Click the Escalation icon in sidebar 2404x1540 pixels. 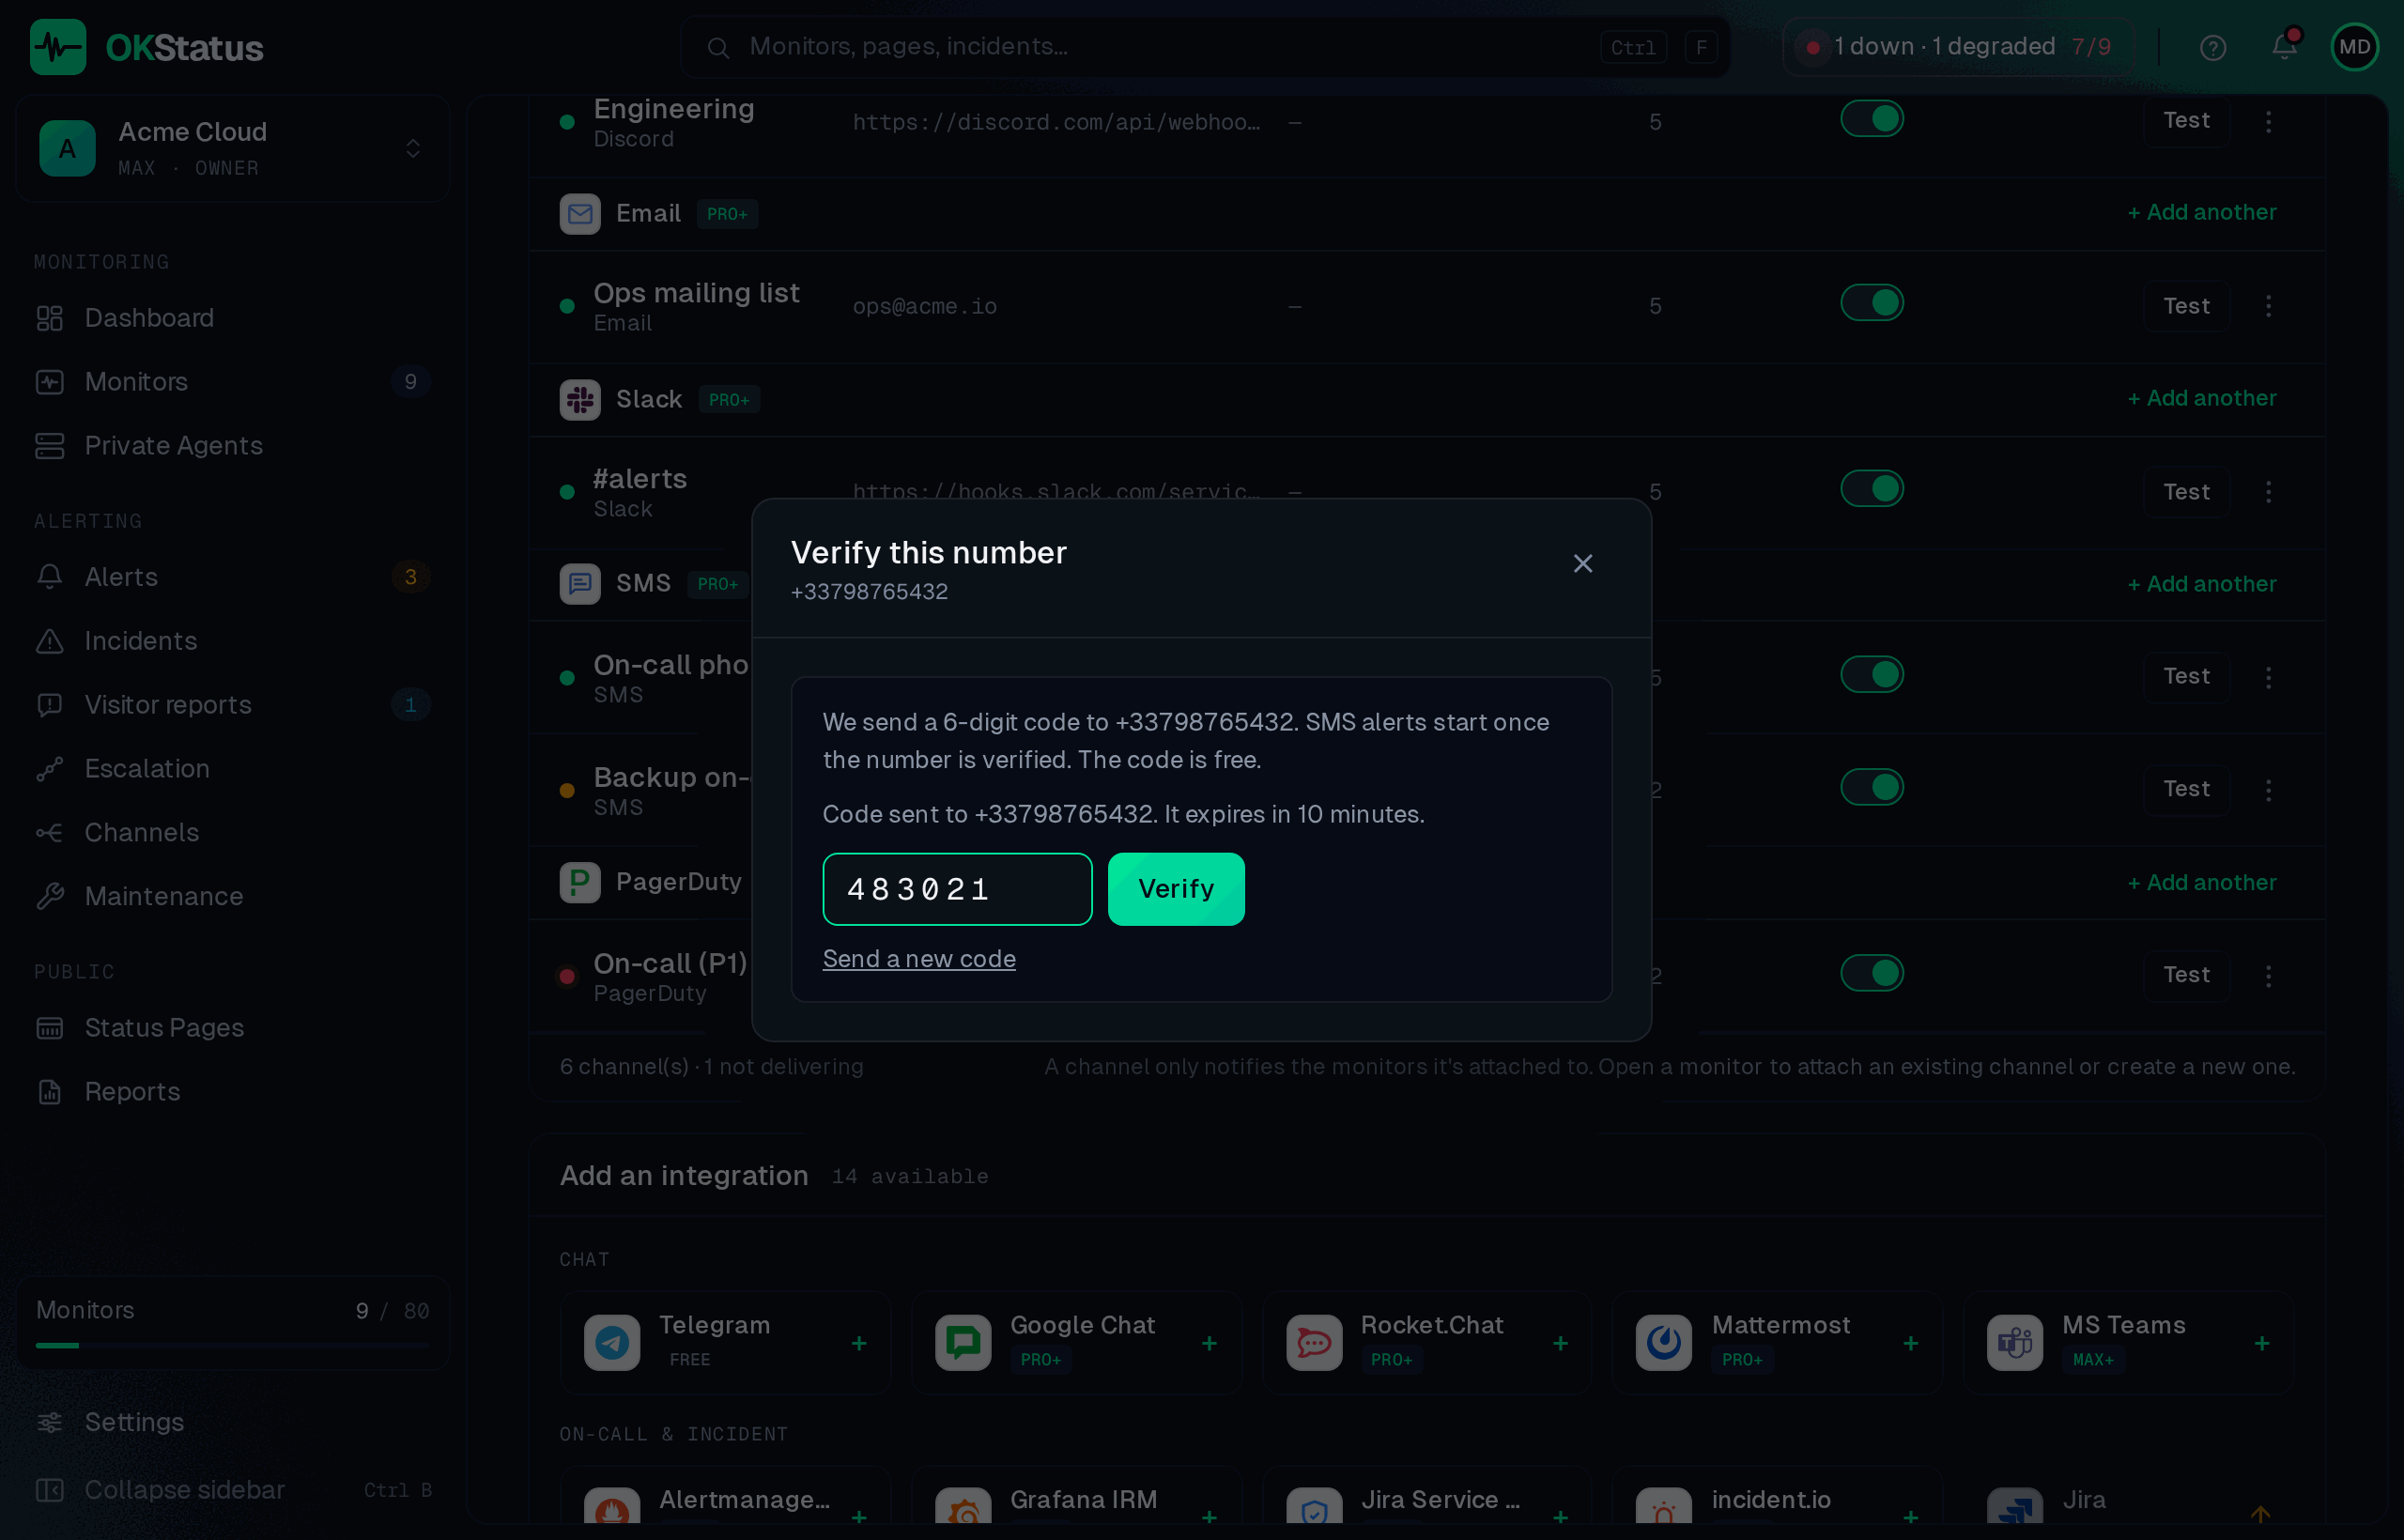(50, 769)
